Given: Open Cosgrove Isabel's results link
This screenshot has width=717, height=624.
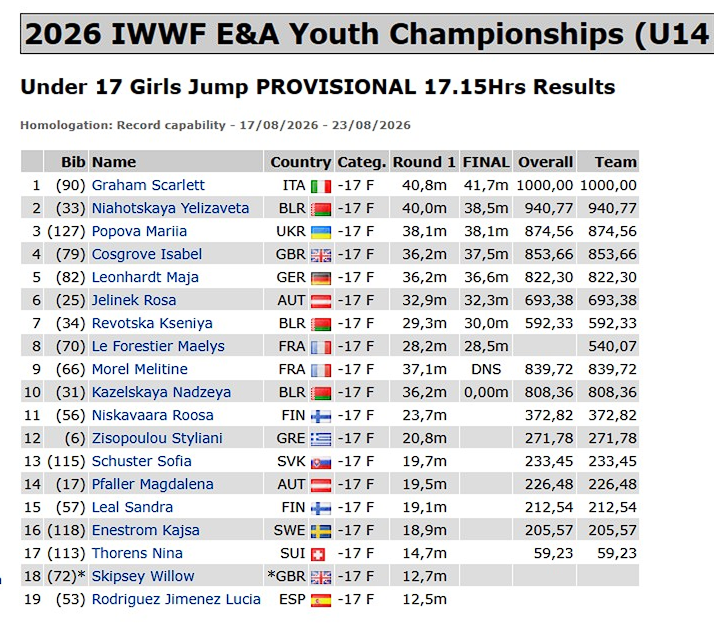Looking at the screenshot, I should coord(147,254).
